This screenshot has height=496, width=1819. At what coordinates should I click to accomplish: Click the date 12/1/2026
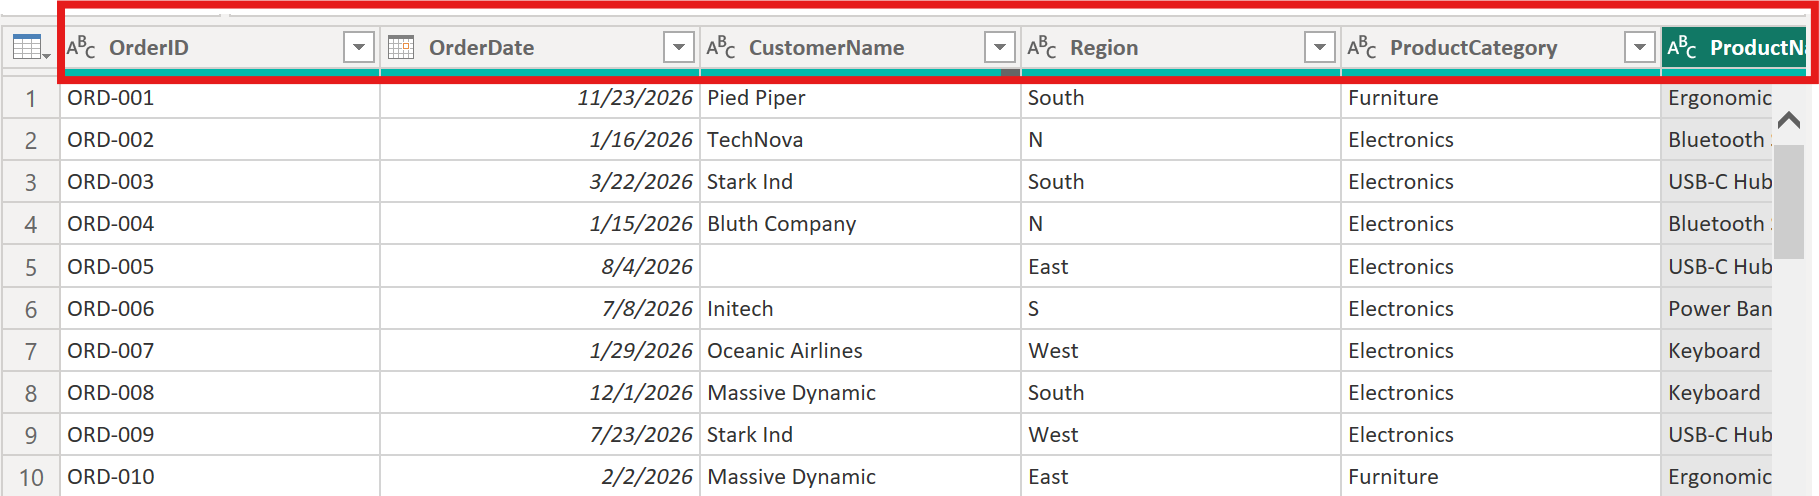point(641,393)
